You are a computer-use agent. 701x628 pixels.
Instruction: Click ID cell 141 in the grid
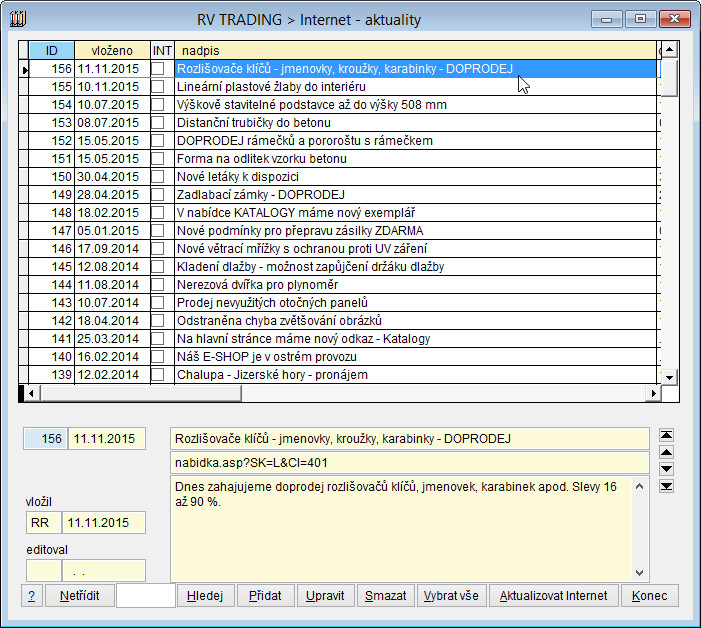click(x=51, y=338)
